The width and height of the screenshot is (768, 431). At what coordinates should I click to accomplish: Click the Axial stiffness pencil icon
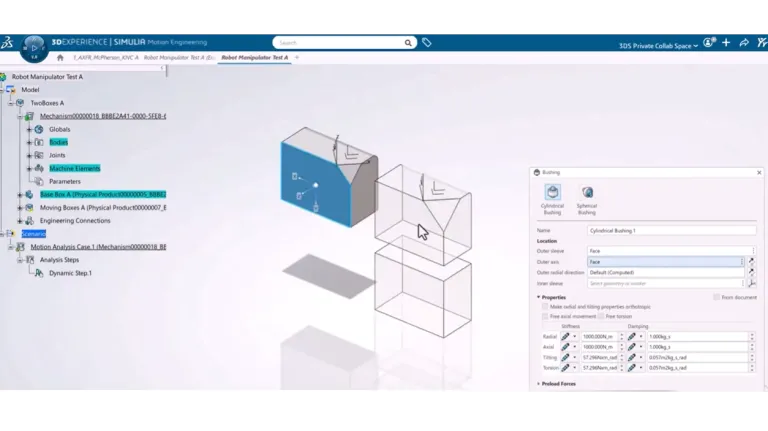tap(565, 347)
